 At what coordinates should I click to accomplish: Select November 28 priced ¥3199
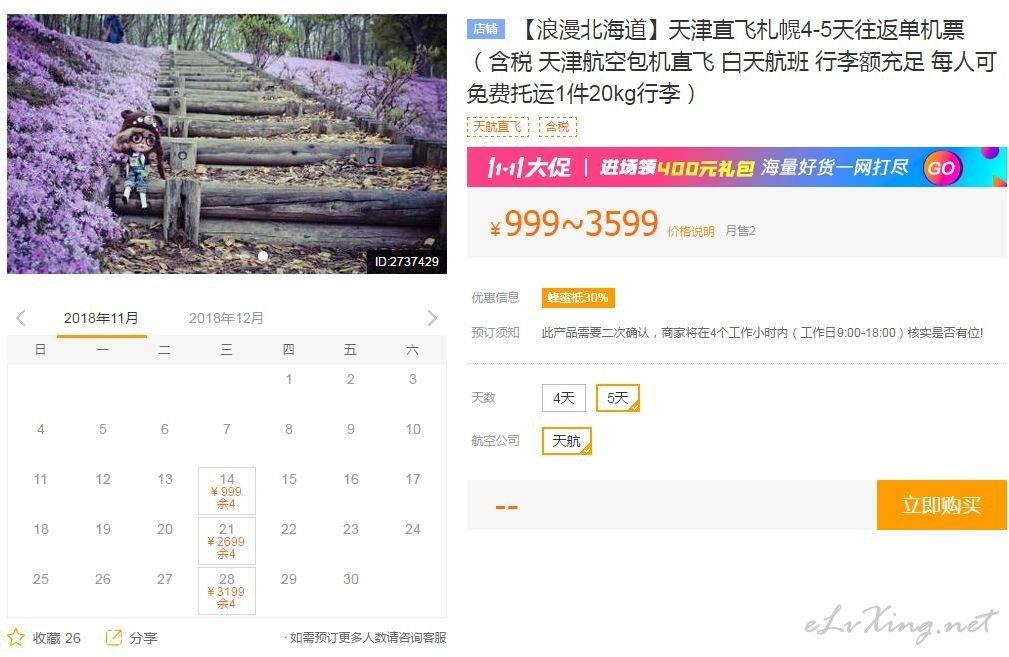click(x=227, y=591)
